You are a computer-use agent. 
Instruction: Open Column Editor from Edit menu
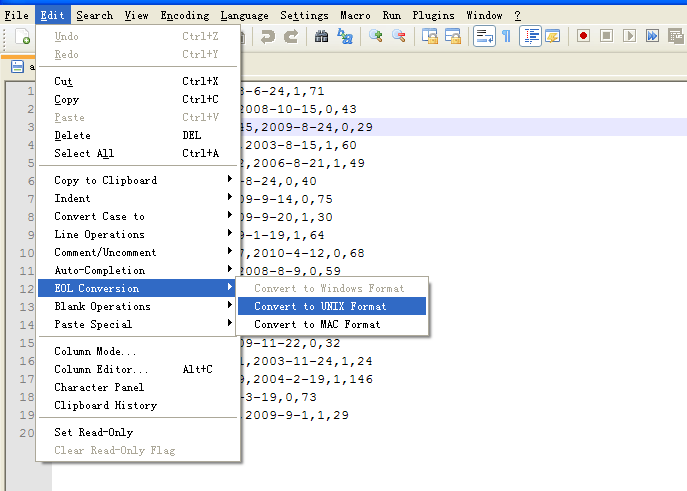(x=100, y=369)
